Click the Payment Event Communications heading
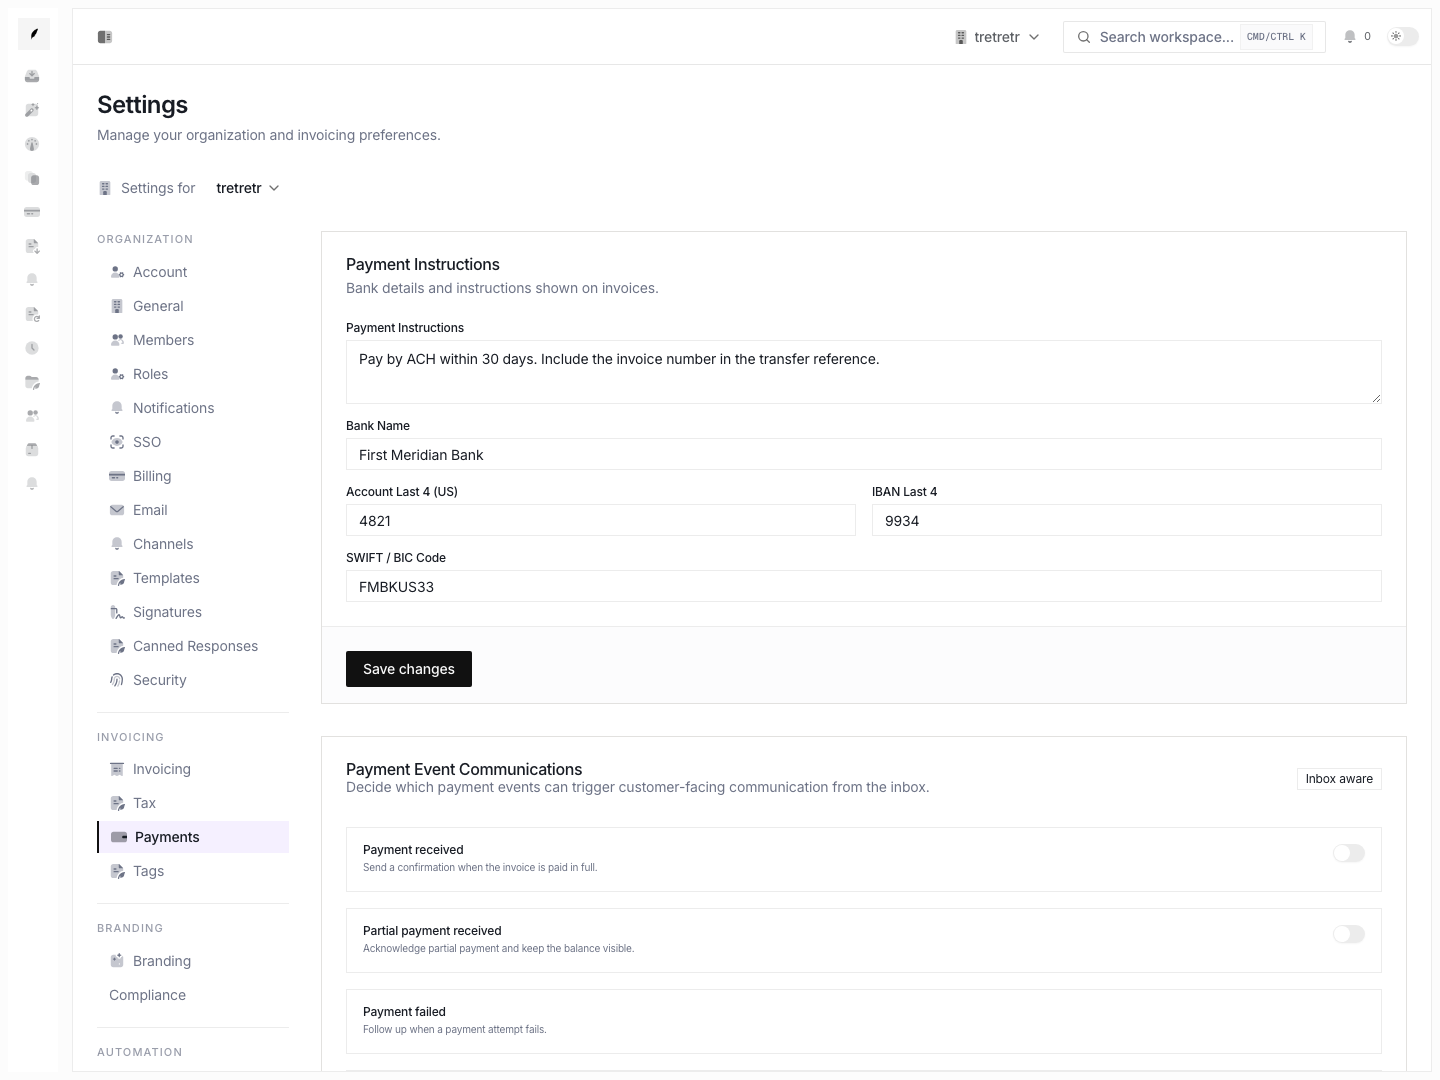Screen dimensions: 1440x1080 coord(464,769)
